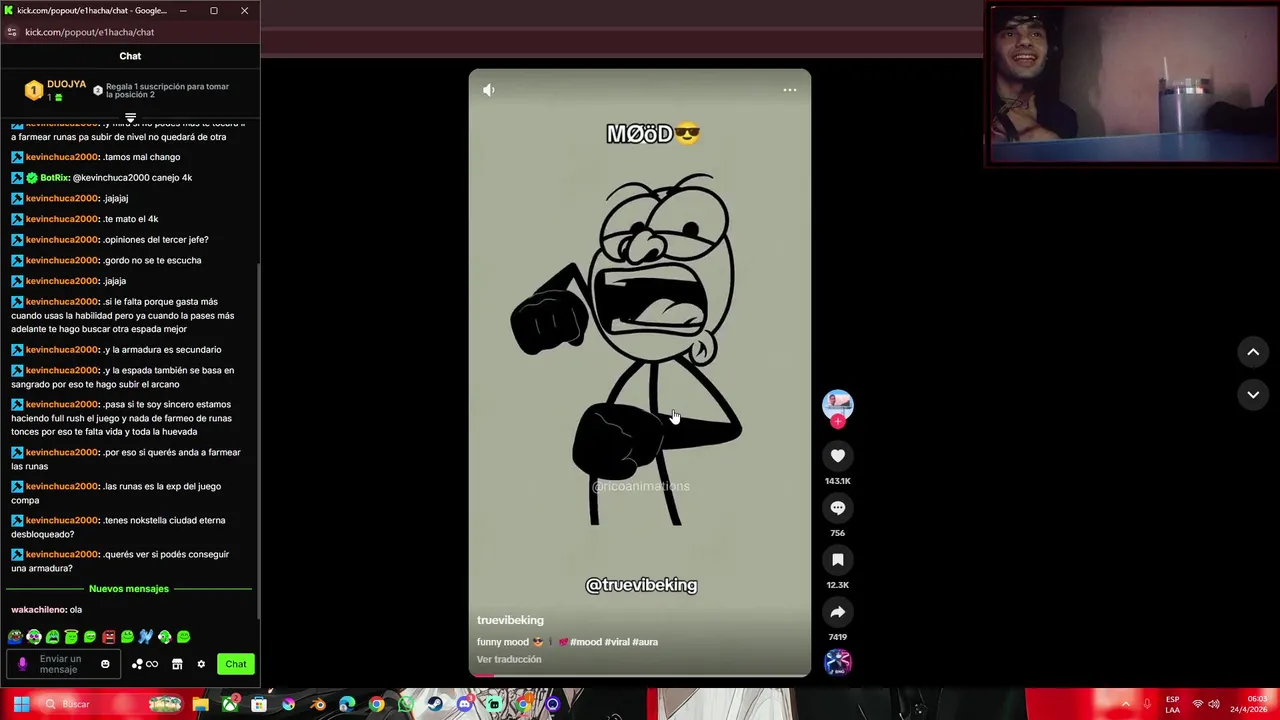Image resolution: width=1280 pixels, height=720 pixels.
Task: Click the Regala 1 suscripción prompt
Action: [x=161, y=90]
